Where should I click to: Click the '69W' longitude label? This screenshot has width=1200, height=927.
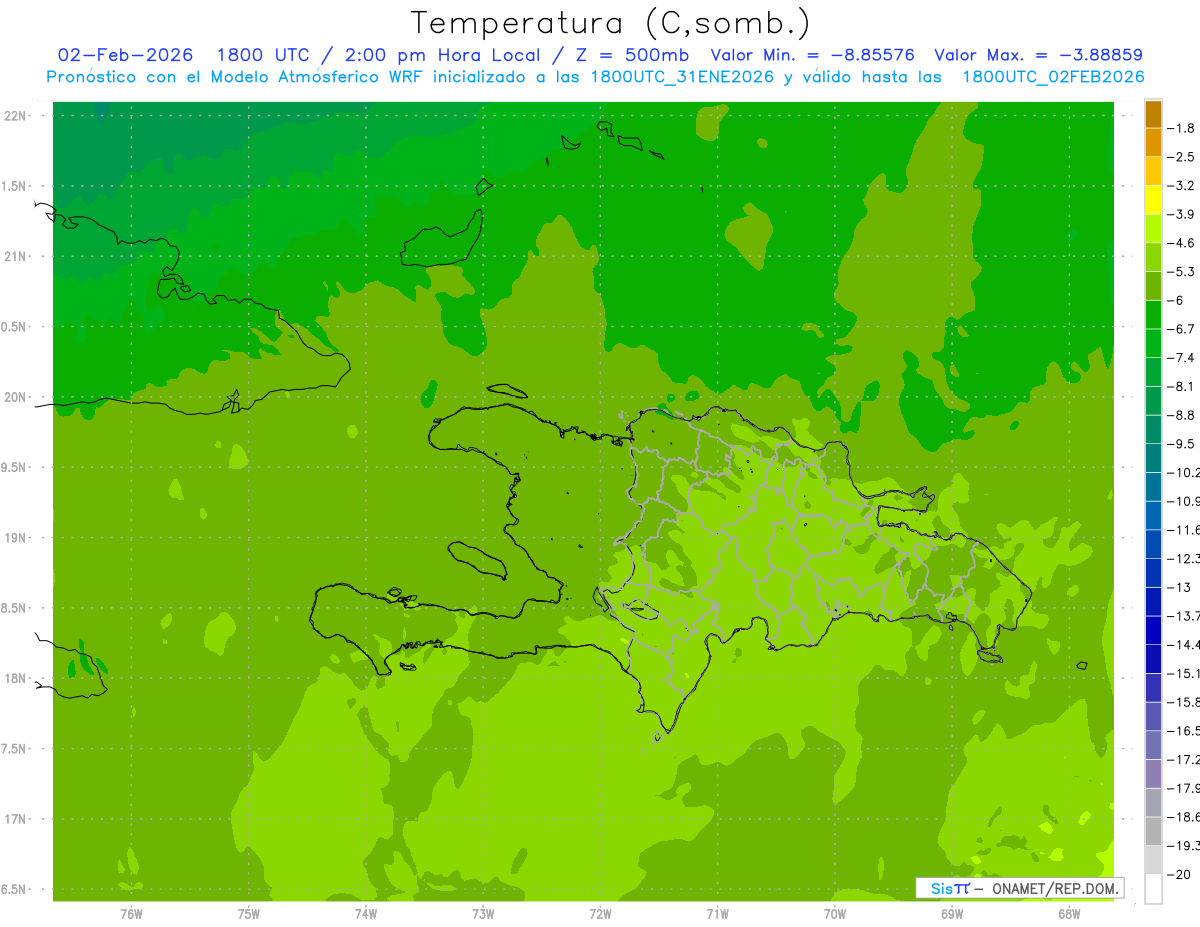(952, 913)
